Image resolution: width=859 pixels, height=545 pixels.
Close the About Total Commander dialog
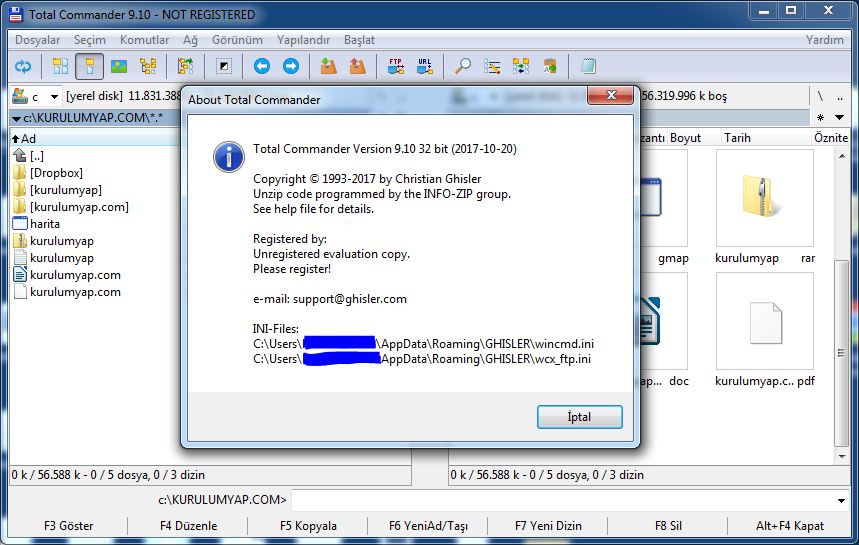pos(611,95)
